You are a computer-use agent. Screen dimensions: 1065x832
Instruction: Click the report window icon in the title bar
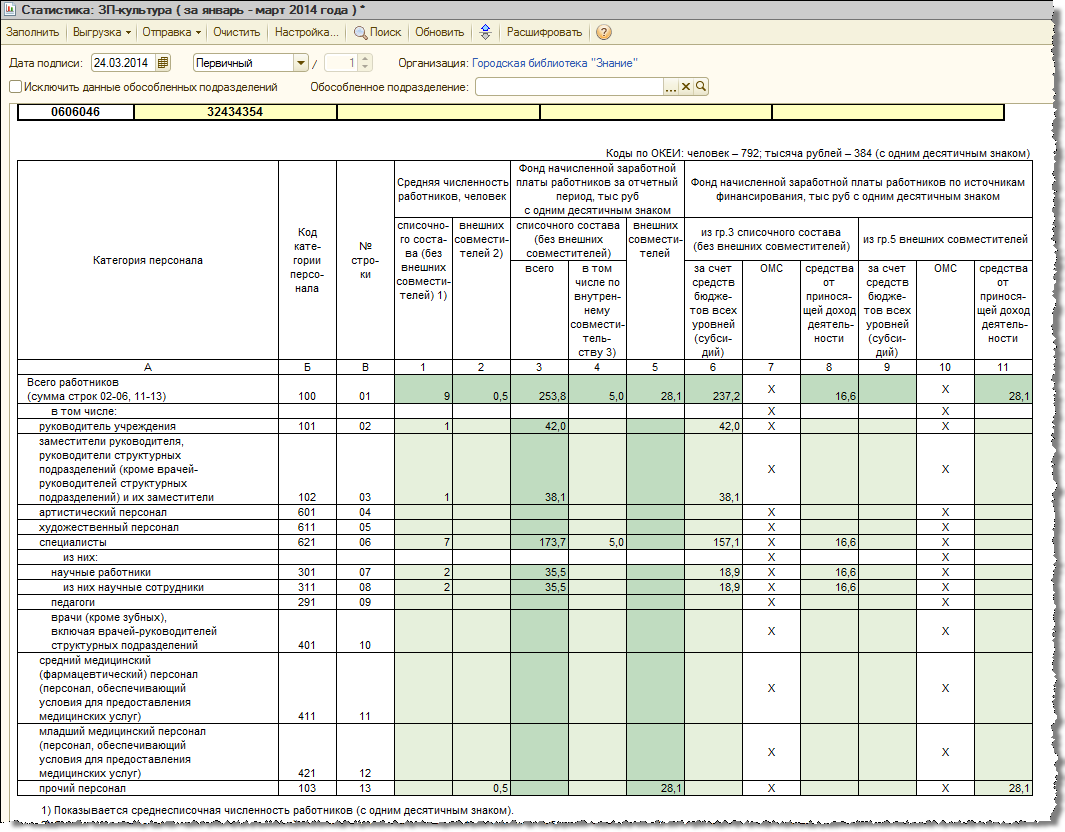click(11, 9)
